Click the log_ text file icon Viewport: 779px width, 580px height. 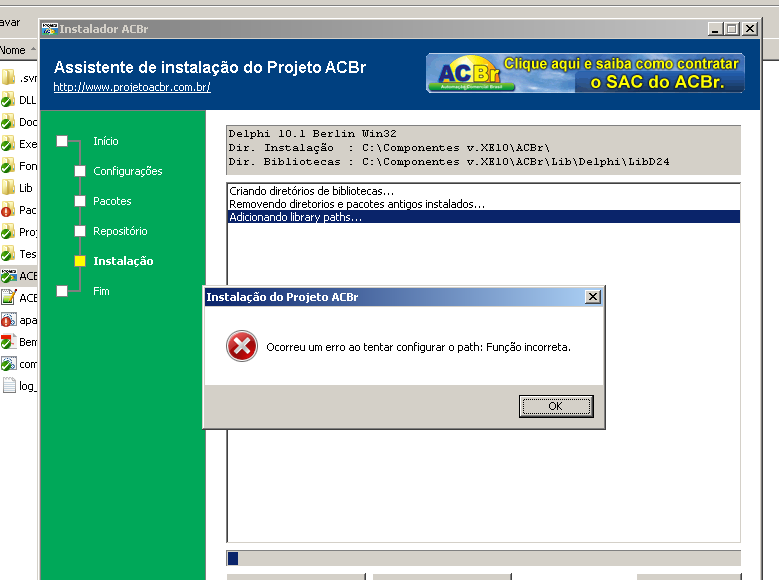click(8, 386)
